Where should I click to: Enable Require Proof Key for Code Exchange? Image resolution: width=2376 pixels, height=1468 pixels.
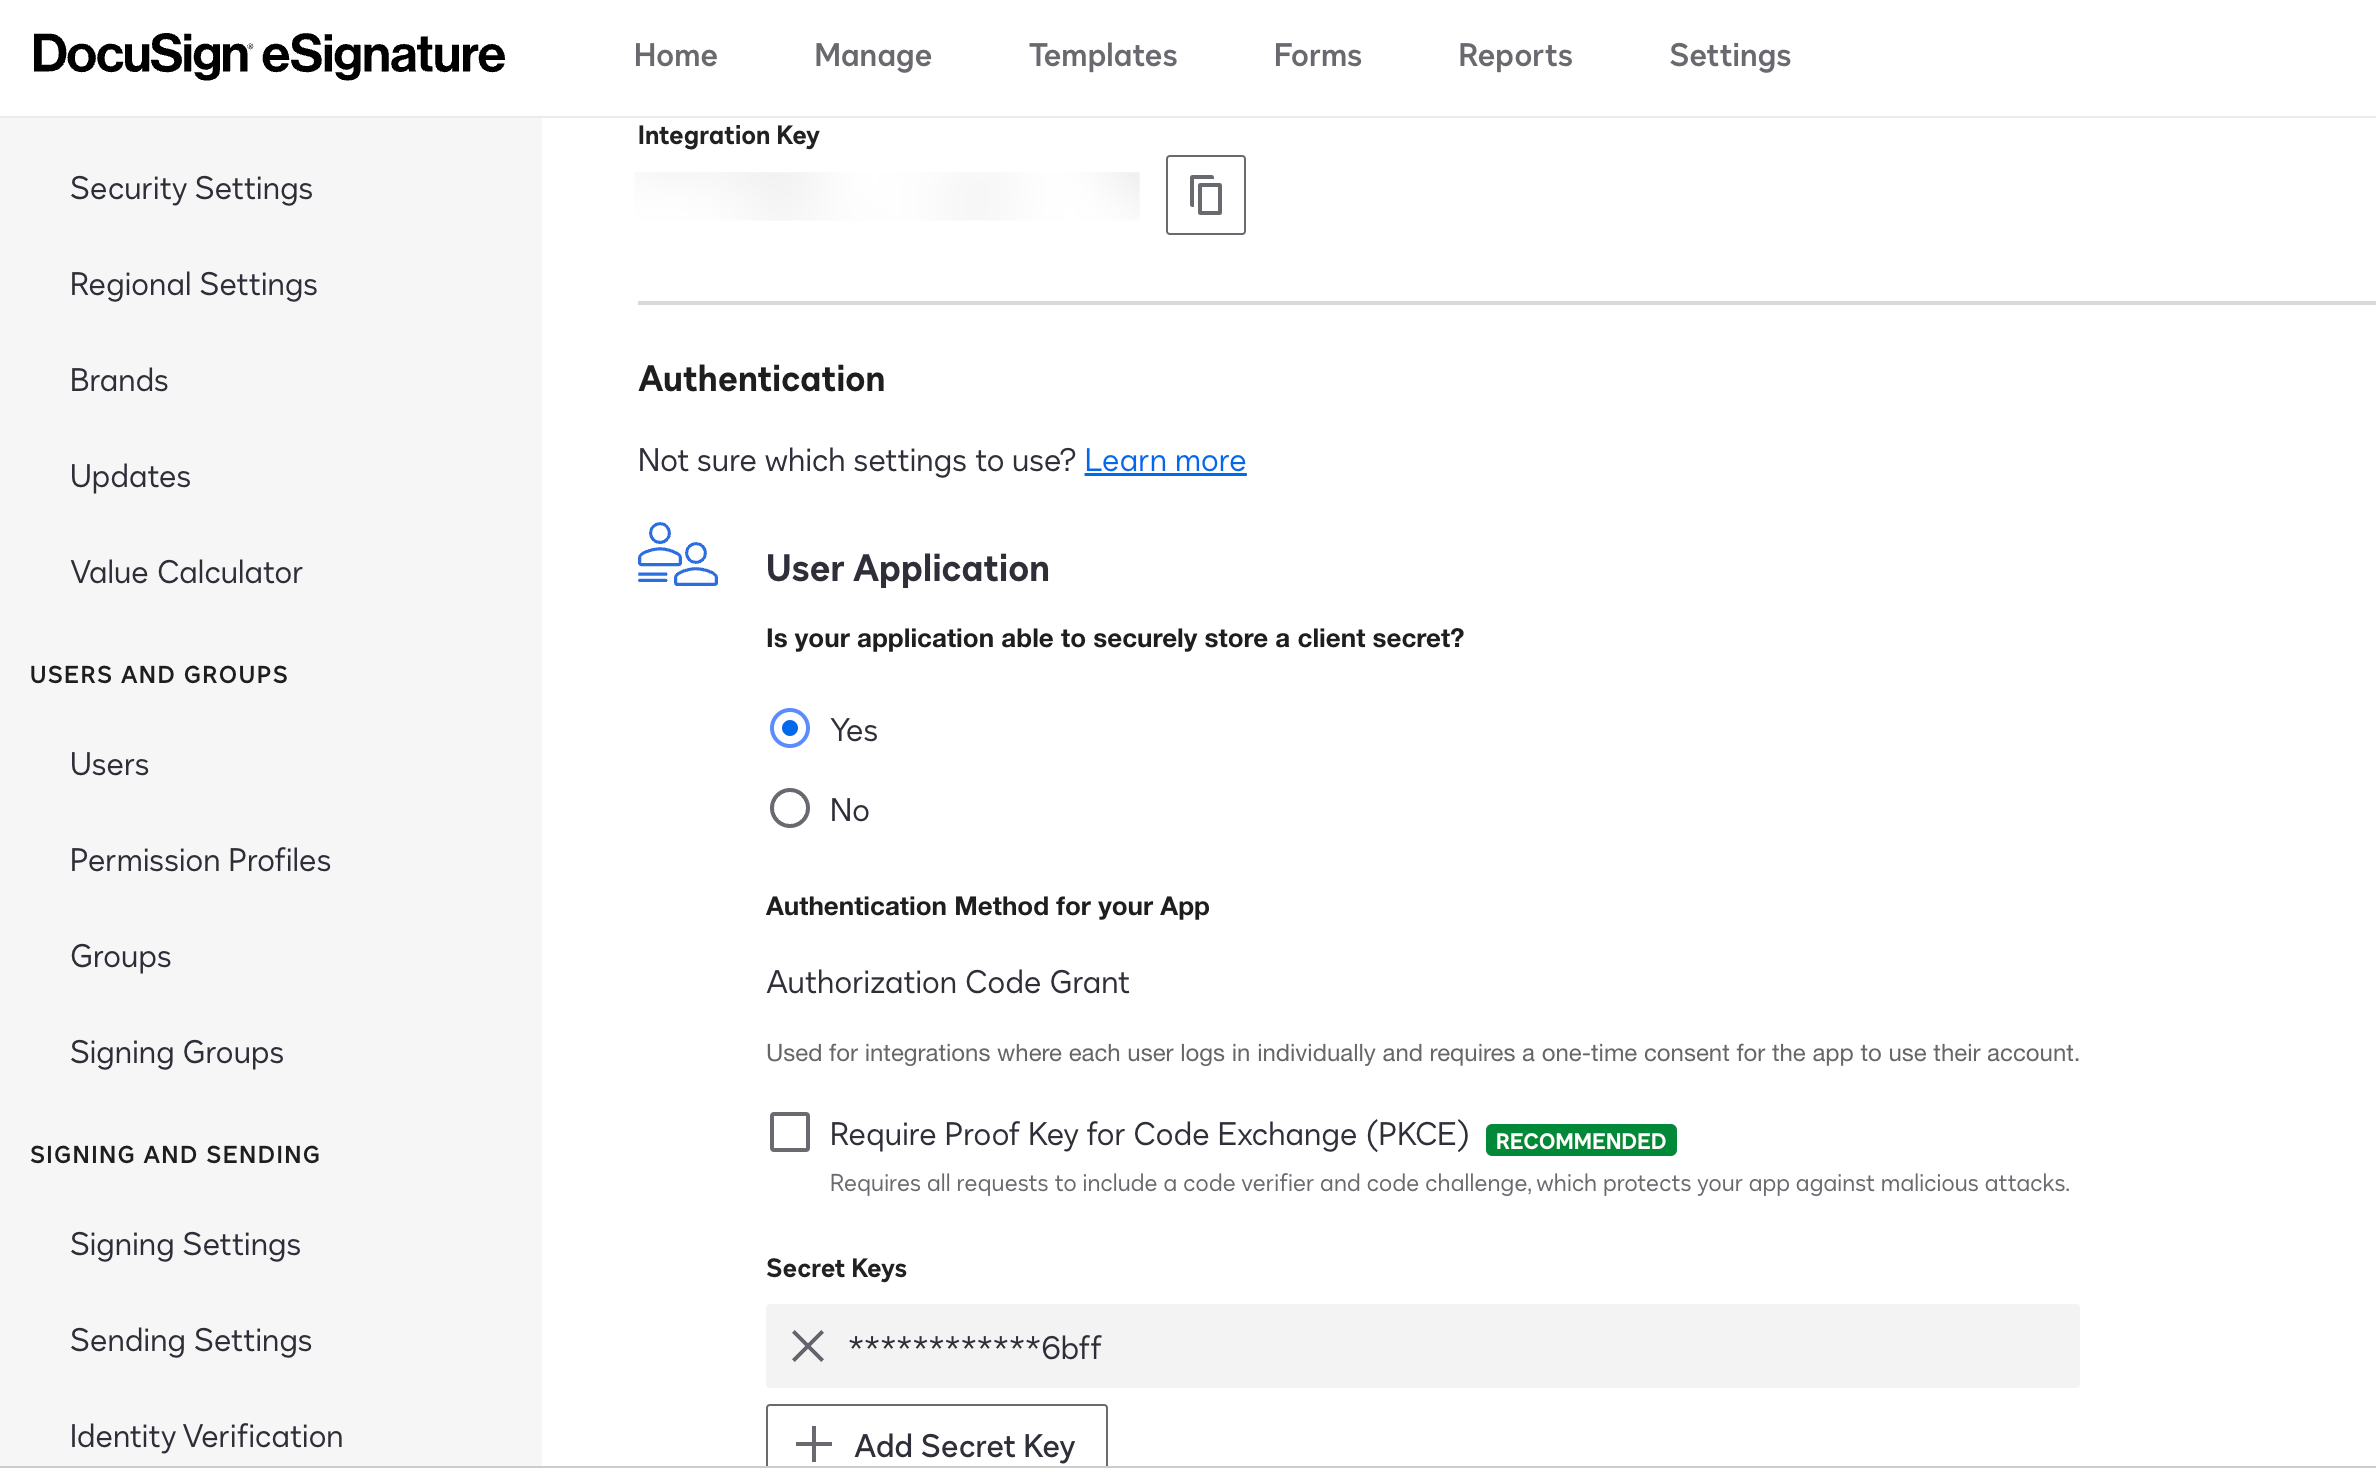click(789, 1132)
